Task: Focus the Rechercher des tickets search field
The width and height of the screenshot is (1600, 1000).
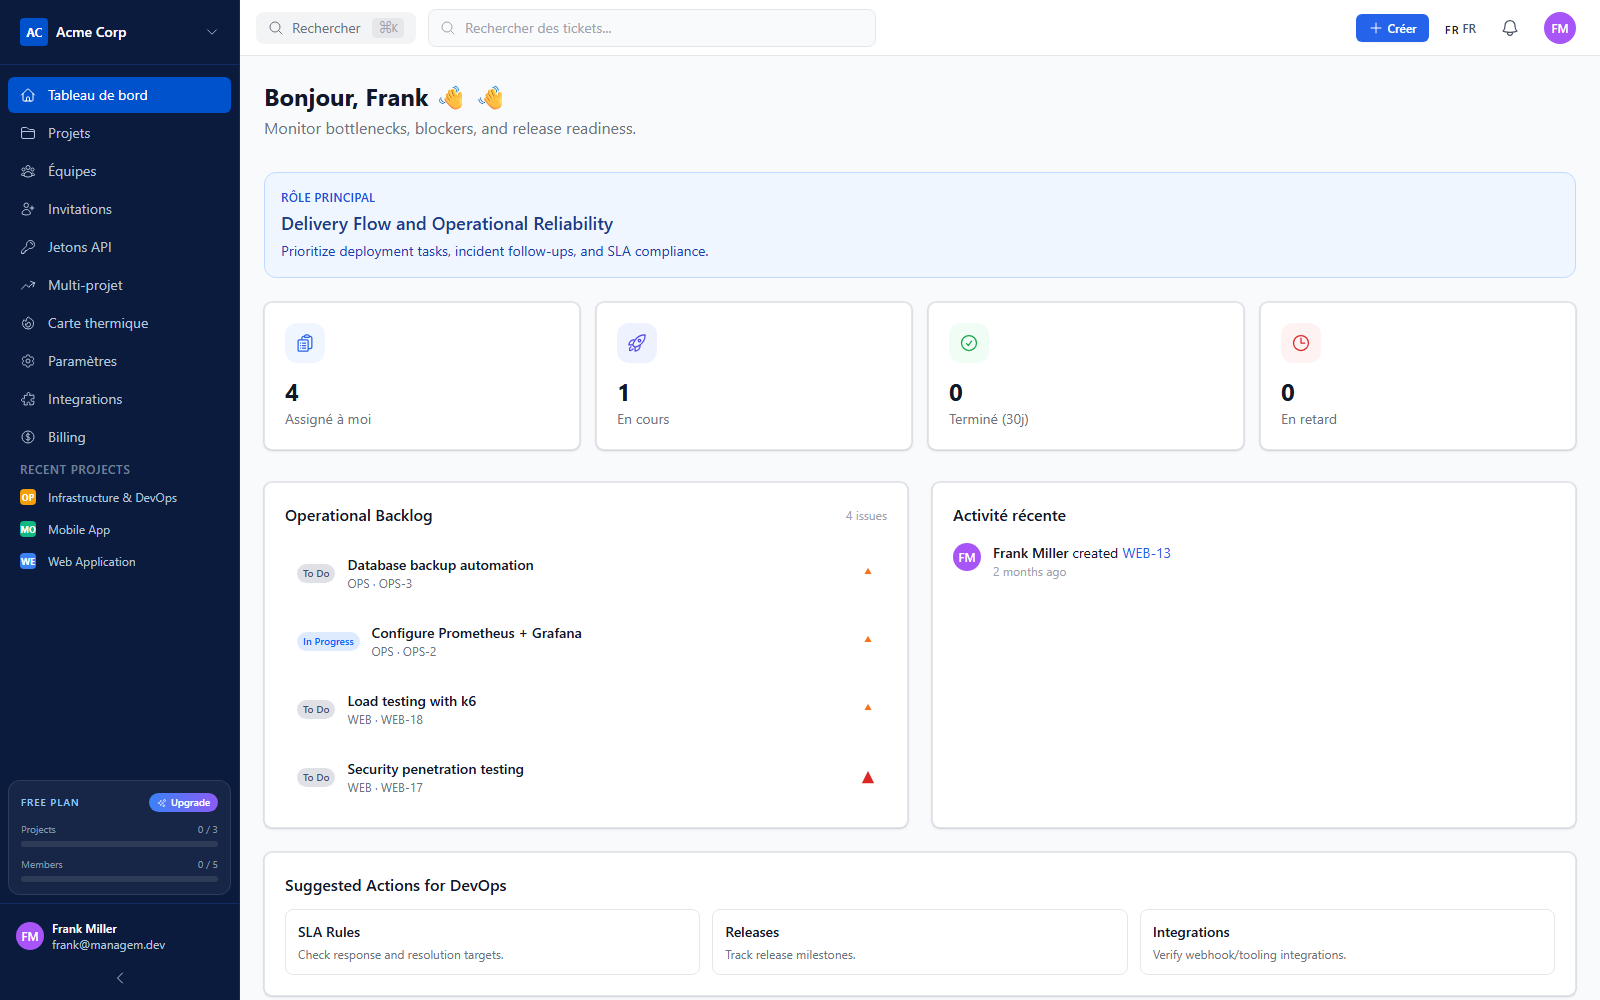Action: click(652, 28)
